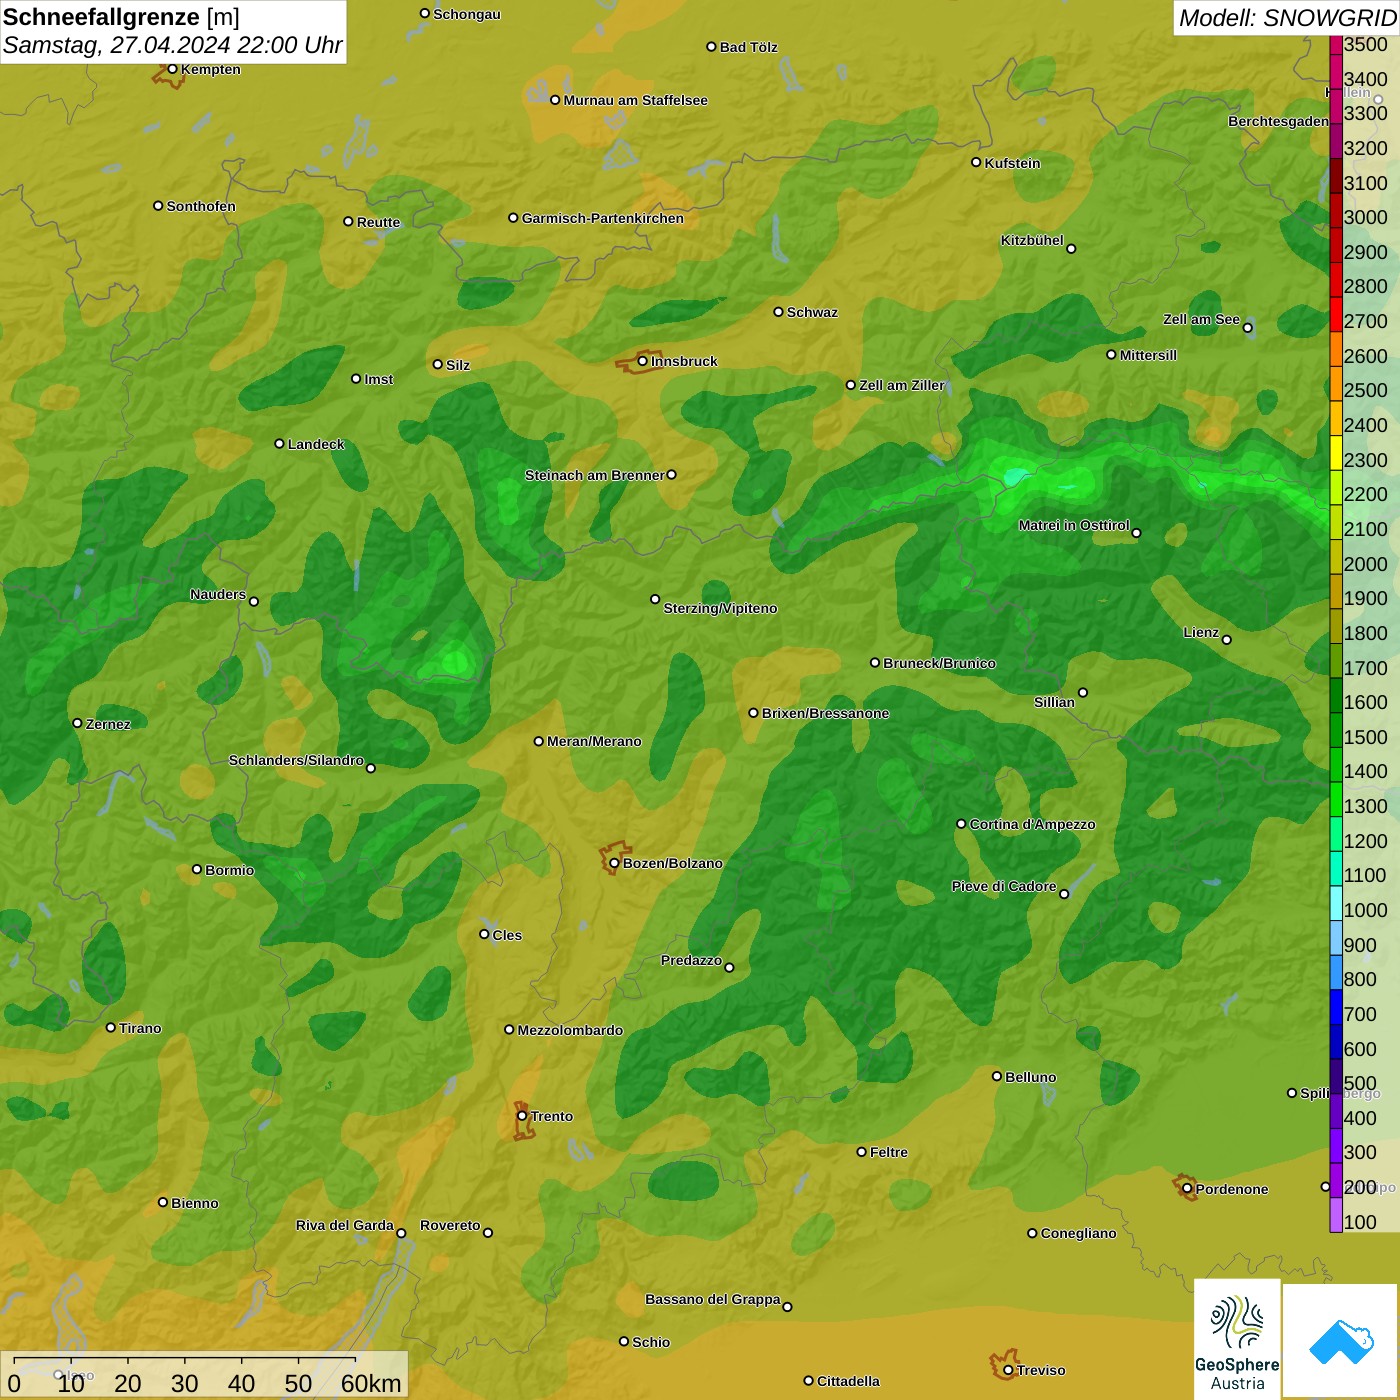The height and width of the screenshot is (1400, 1400).
Task: Click the 60km scale bar label
Action: pos(371,1383)
